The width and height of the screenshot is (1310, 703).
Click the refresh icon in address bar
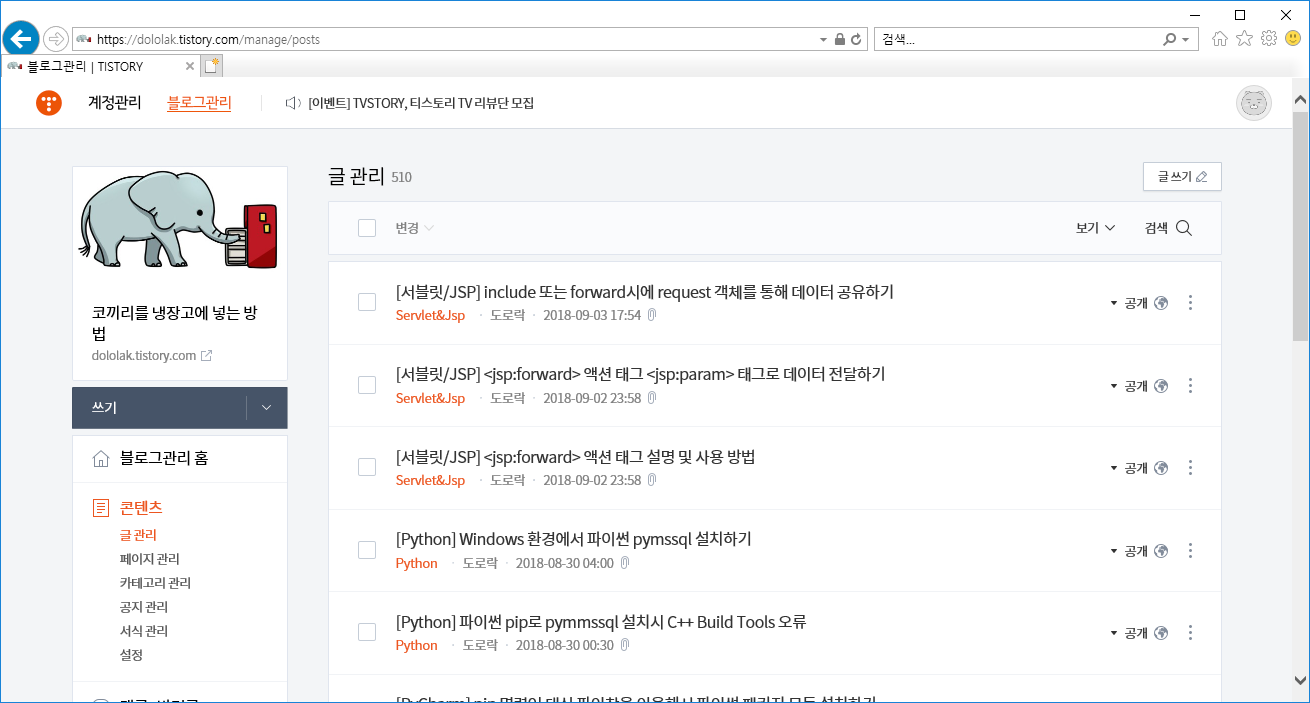(x=856, y=39)
